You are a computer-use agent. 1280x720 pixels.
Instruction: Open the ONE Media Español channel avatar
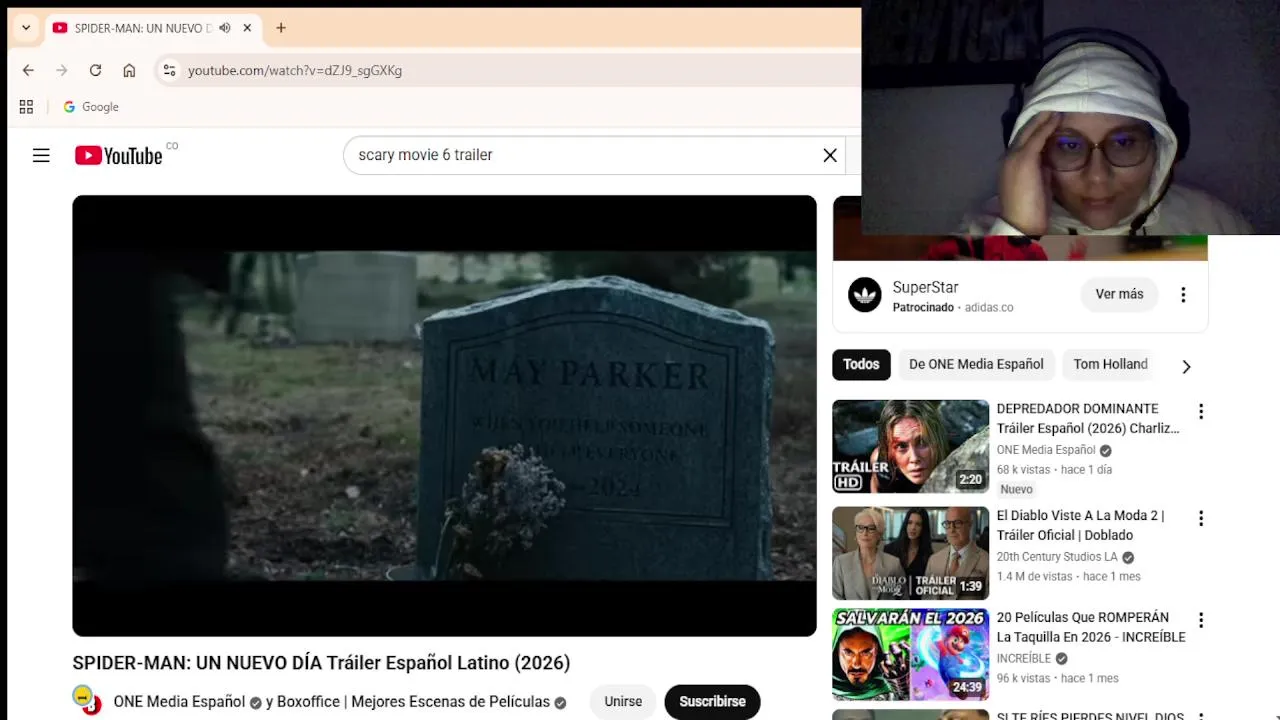[x=87, y=700]
